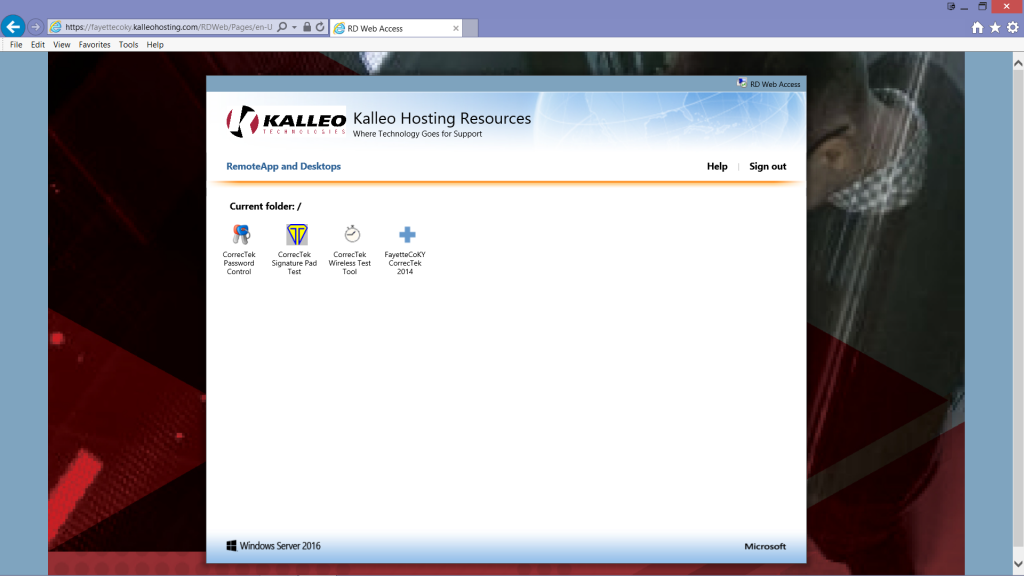Open the Help menu in menu bar
Viewport: 1024px width, 576px height.
[155, 44]
